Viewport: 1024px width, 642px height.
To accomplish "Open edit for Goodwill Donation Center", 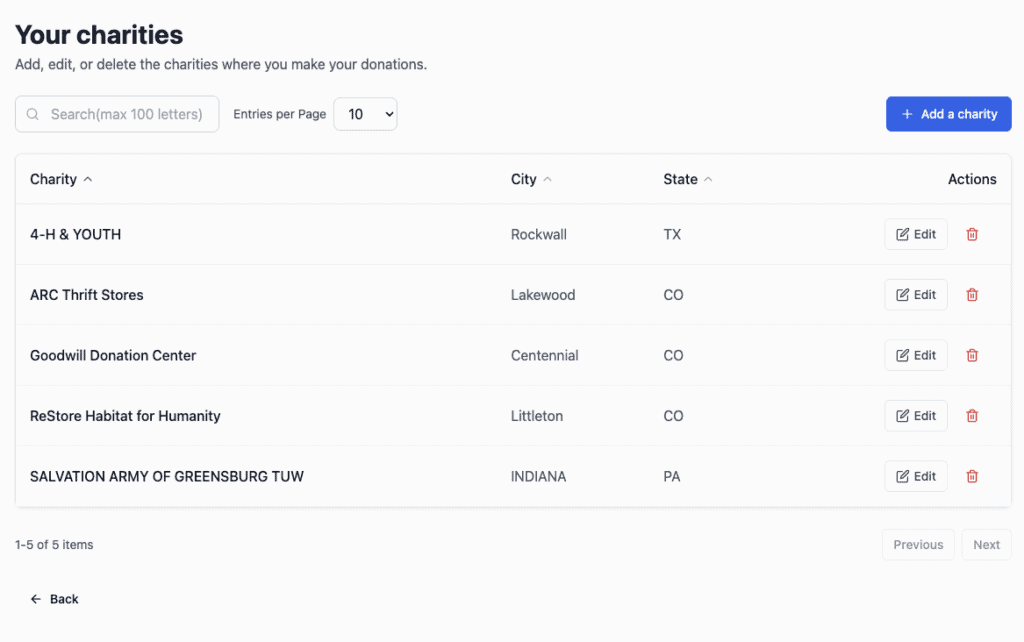I will coord(915,355).
